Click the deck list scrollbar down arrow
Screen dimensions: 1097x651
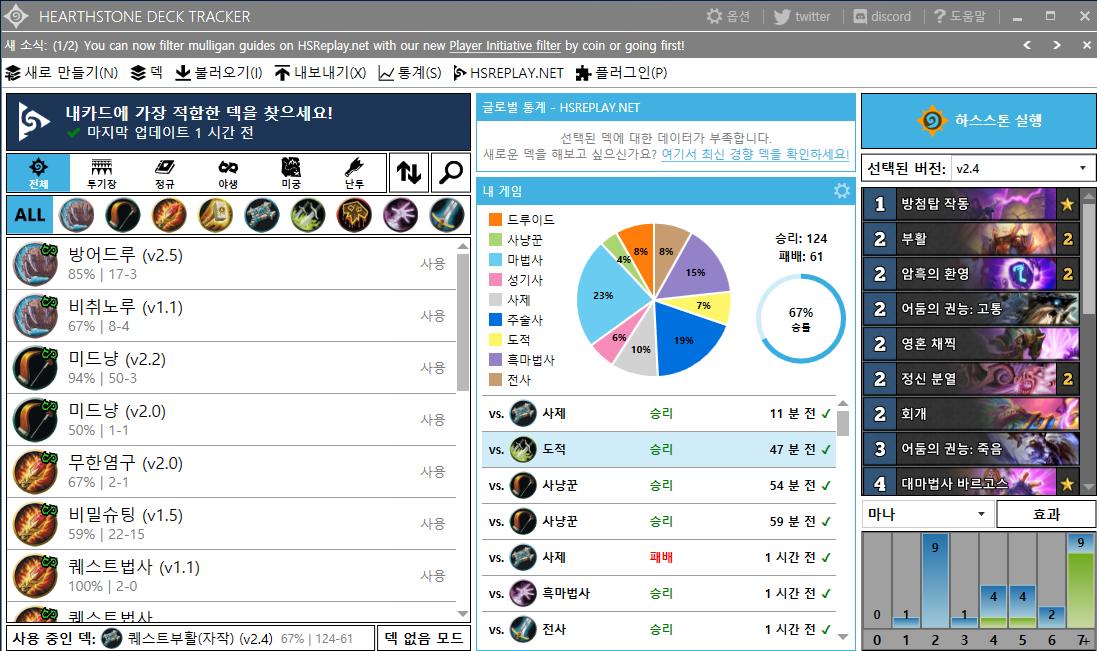[x=462, y=613]
